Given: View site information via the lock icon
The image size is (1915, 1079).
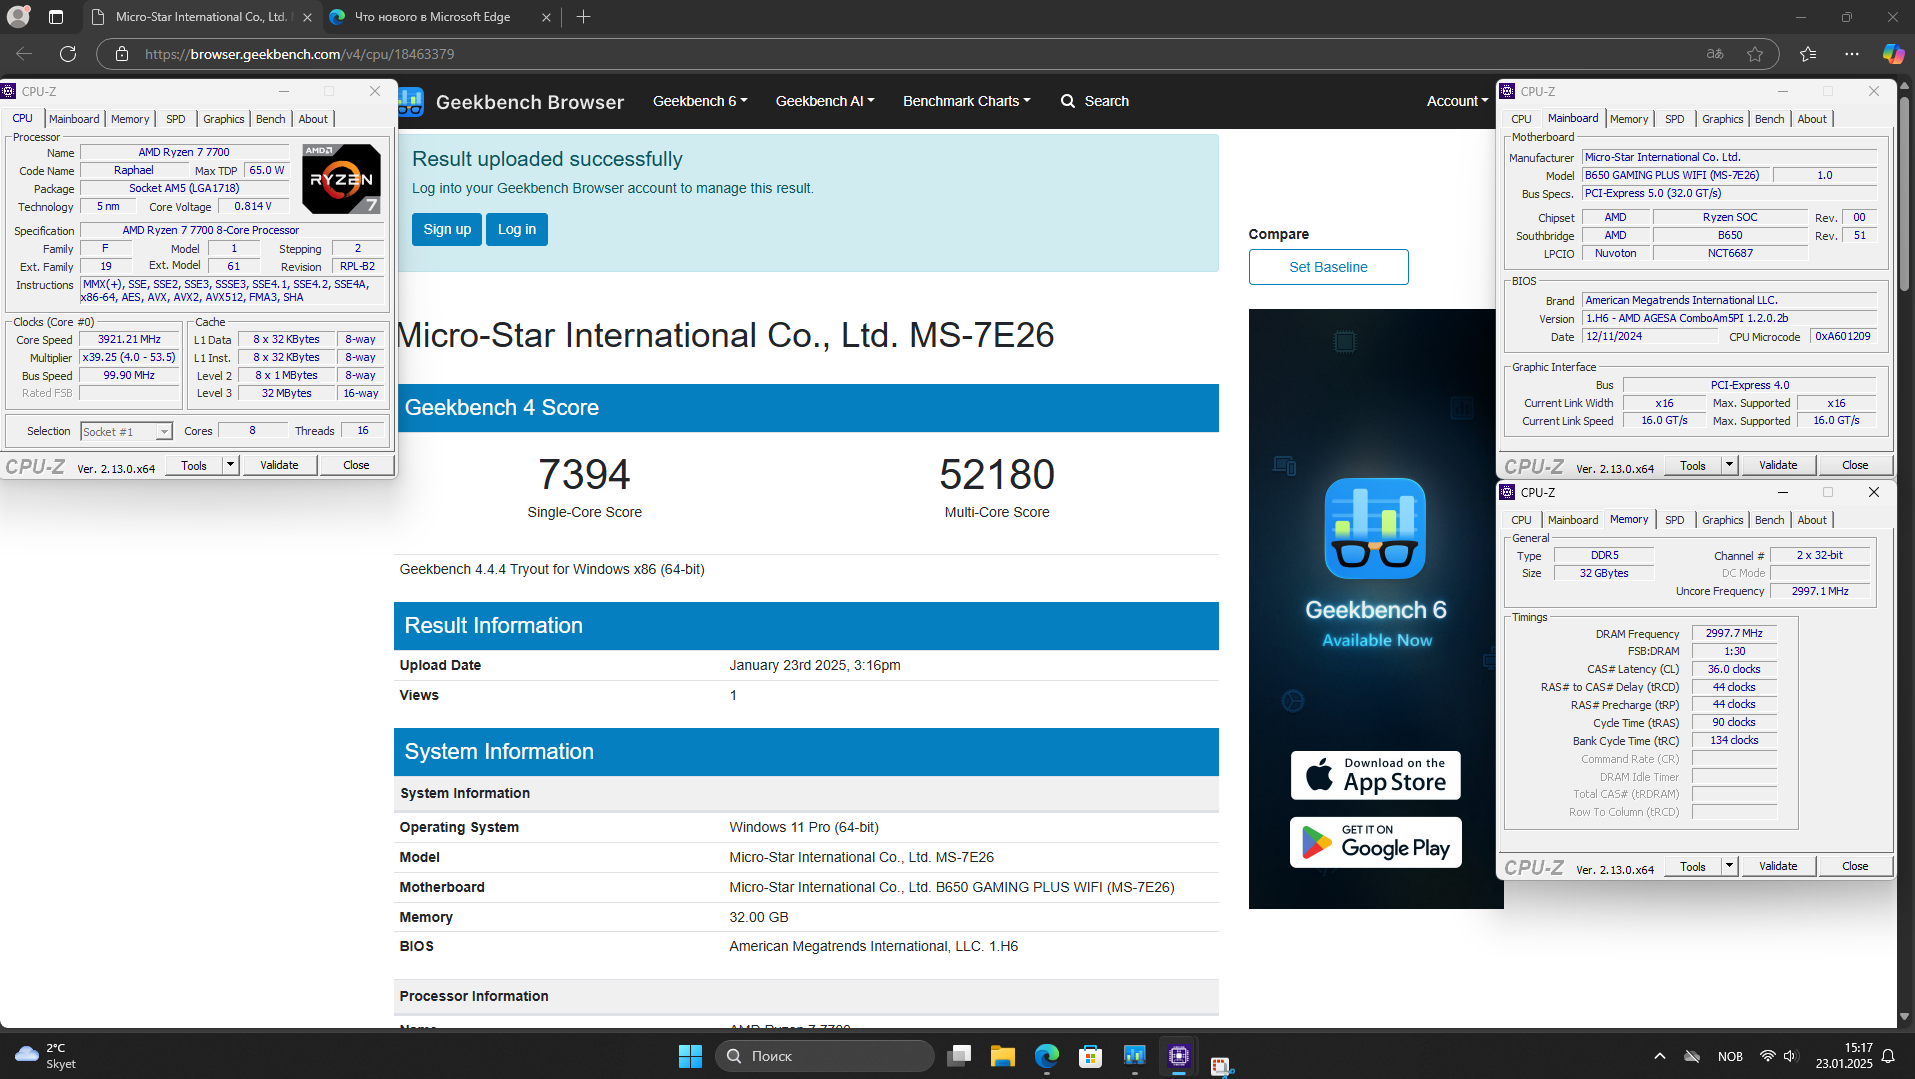Looking at the screenshot, I should pyautogui.click(x=122, y=54).
